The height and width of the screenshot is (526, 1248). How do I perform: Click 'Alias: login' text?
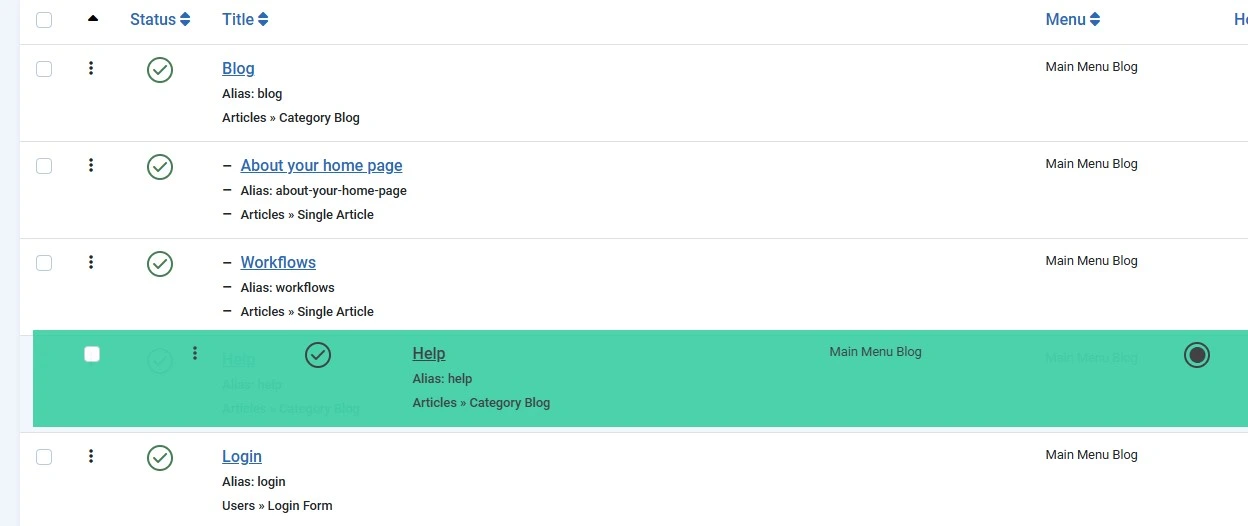[x=254, y=481]
